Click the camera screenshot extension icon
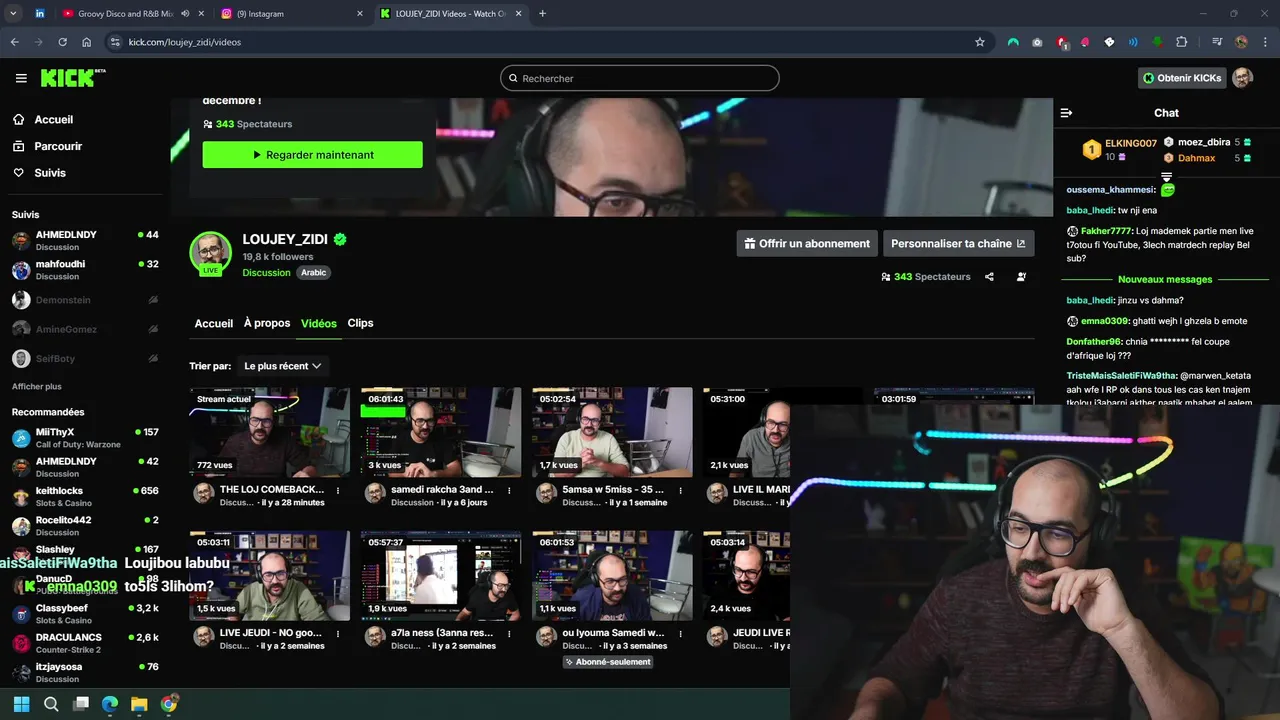Viewport: 1280px width, 720px height. [x=1037, y=42]
